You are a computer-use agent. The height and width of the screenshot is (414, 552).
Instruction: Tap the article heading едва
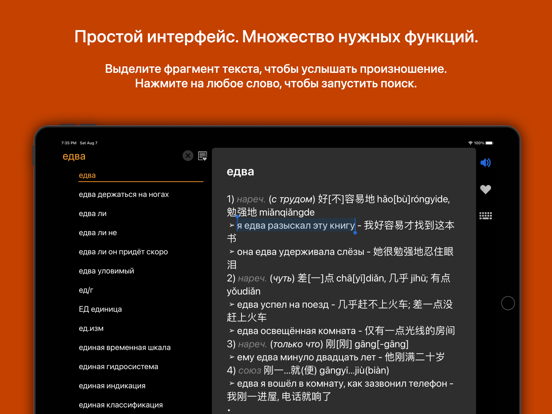(x=240, y=172)
